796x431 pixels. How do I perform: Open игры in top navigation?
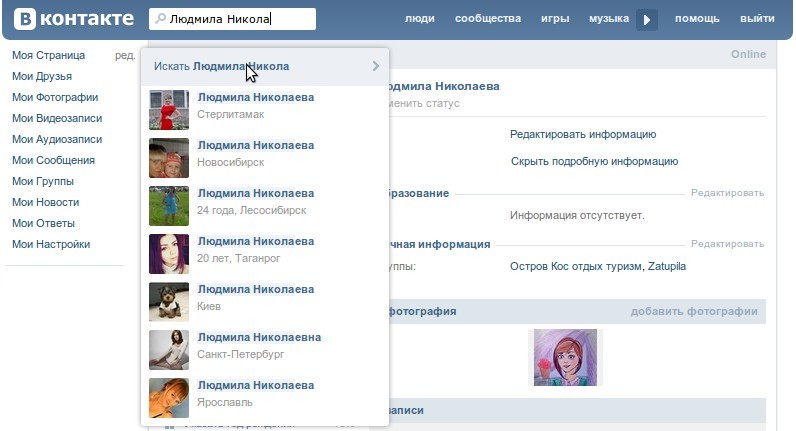(x=555, y=19)
